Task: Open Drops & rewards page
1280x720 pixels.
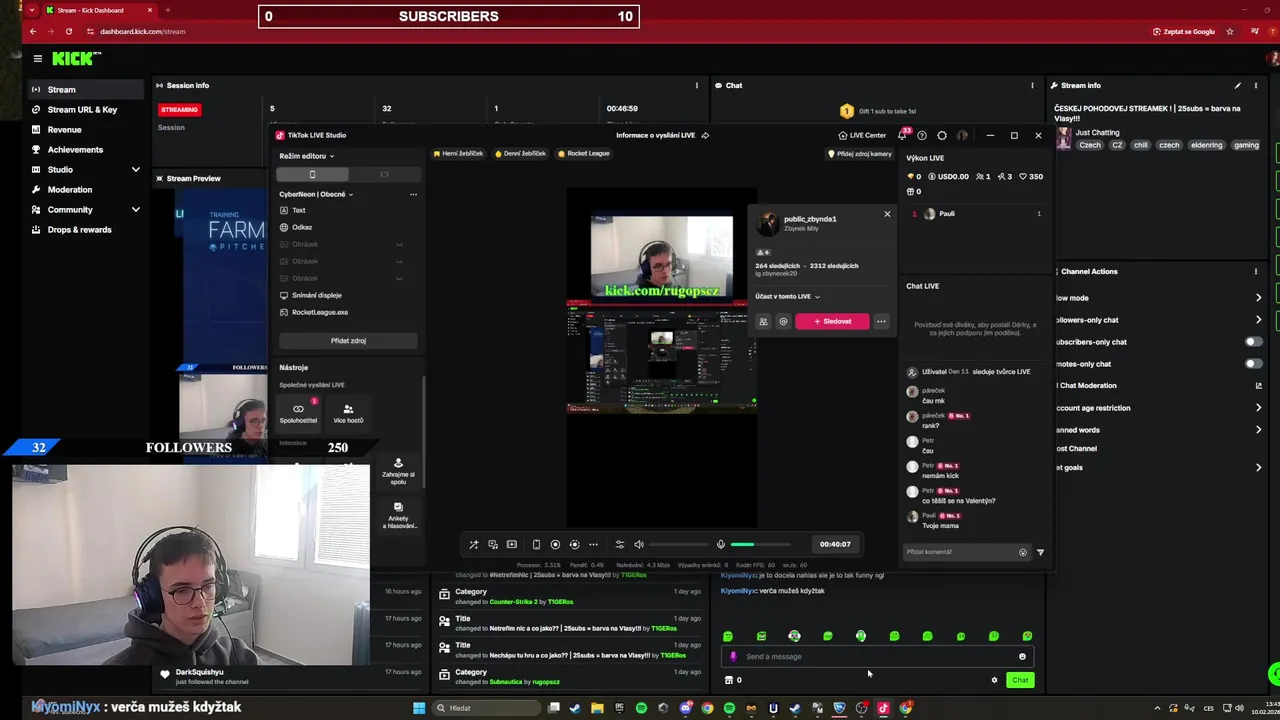Action: point(79,230)
